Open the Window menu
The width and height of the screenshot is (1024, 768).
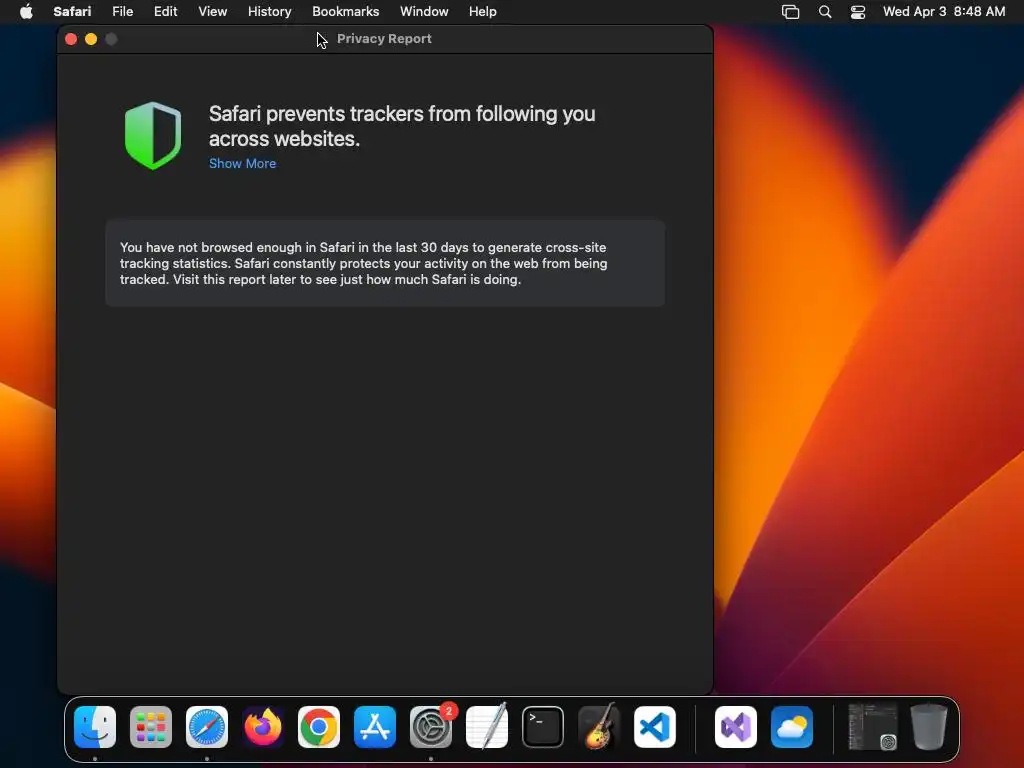pos(424,12)
